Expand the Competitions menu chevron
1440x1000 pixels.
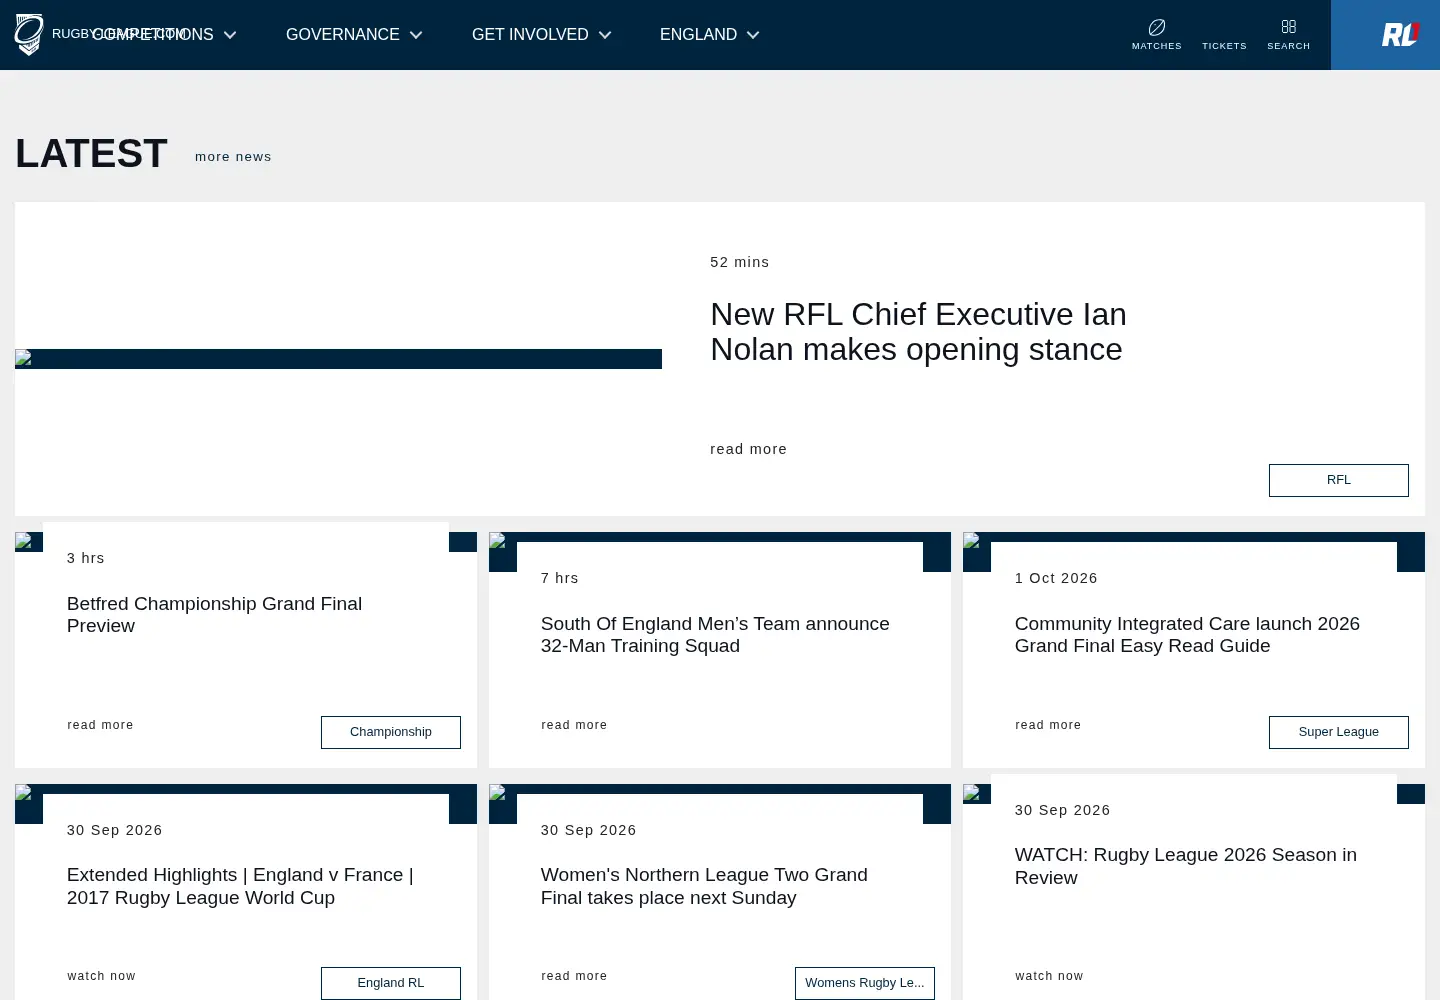point(230,35)
